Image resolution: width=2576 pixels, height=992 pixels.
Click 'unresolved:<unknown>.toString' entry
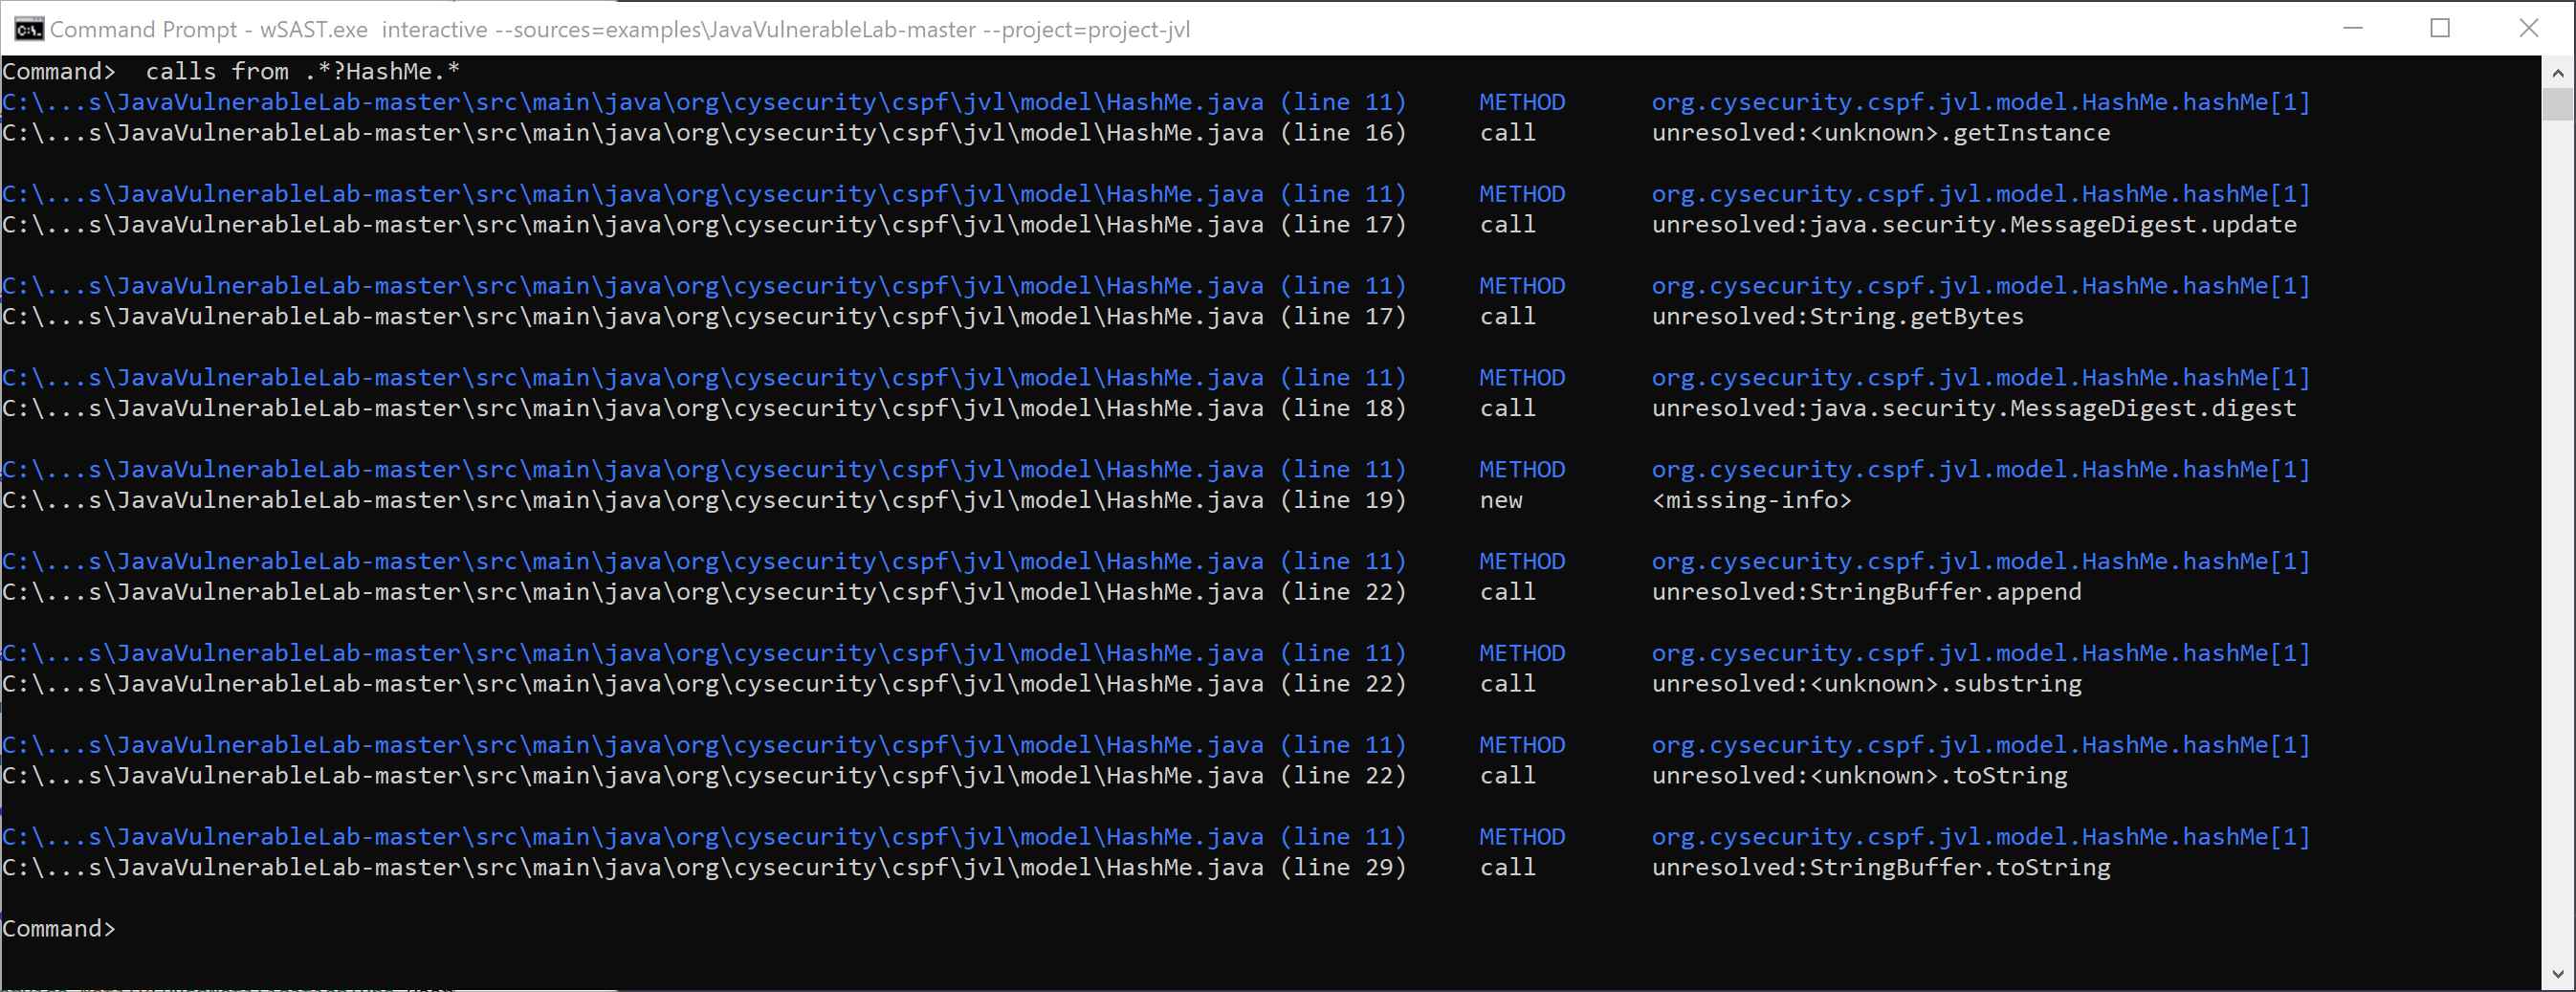click(1859, 775)
